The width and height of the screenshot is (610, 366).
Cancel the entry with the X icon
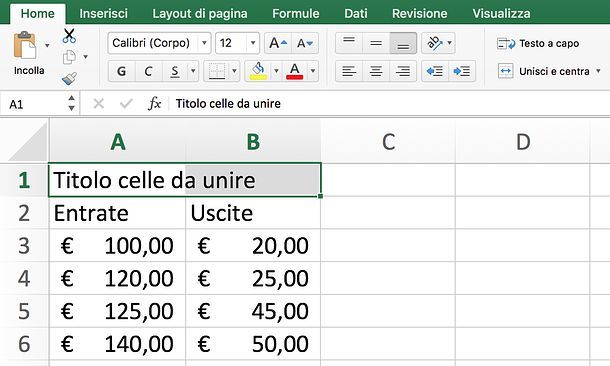(x=98, y=103)
